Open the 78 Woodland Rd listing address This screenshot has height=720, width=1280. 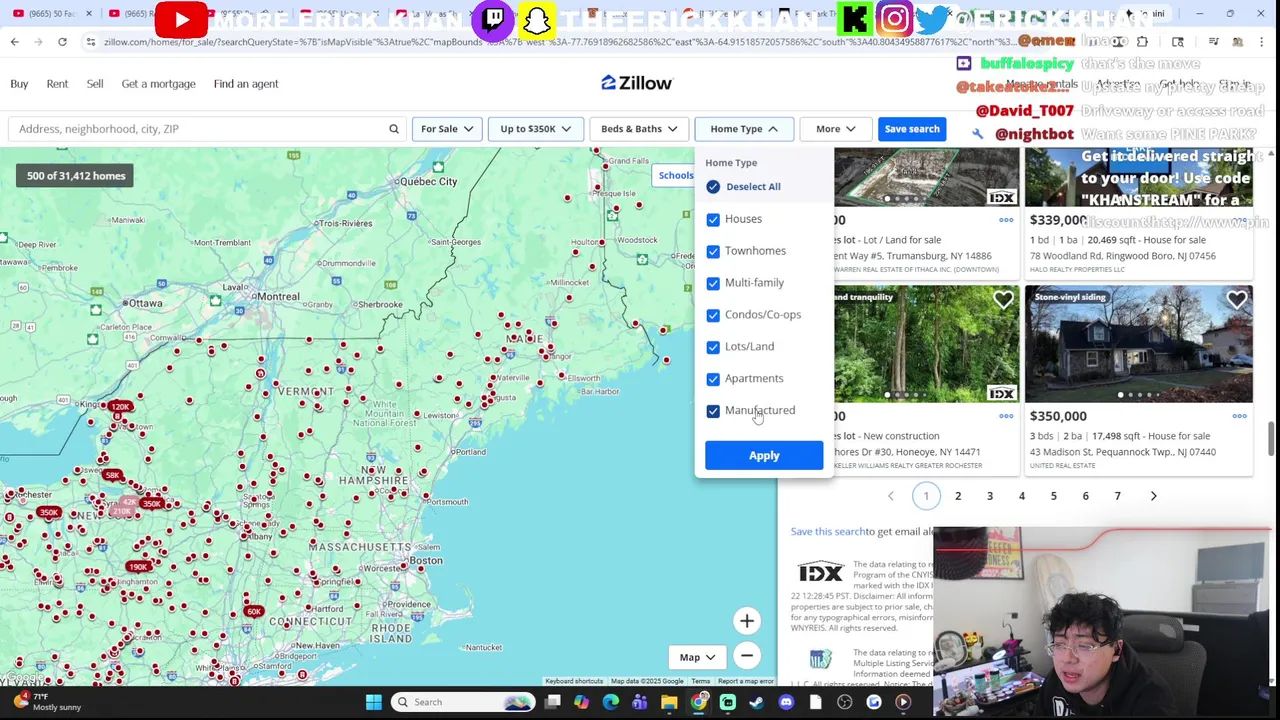click(1123, 256)
